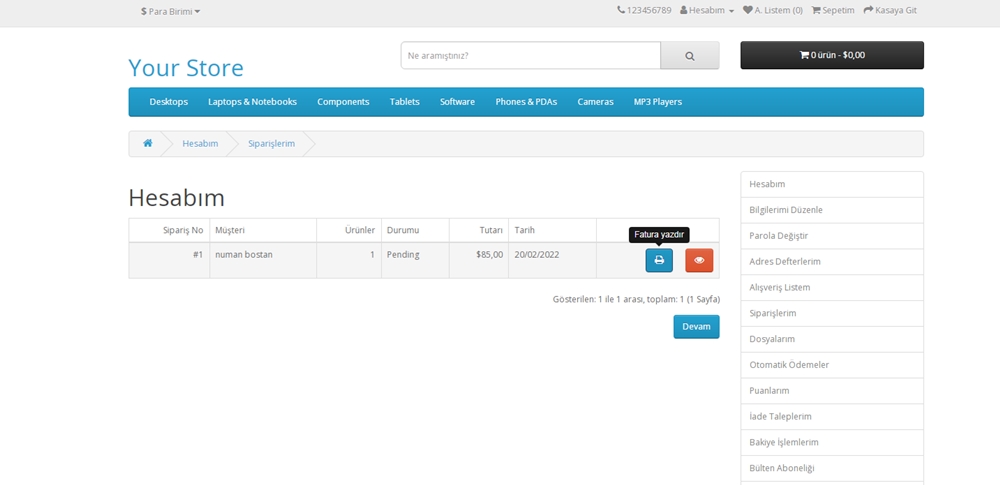Call store phone number 123456789
This screenshot has width=1000, height=485.
(644, 10)
